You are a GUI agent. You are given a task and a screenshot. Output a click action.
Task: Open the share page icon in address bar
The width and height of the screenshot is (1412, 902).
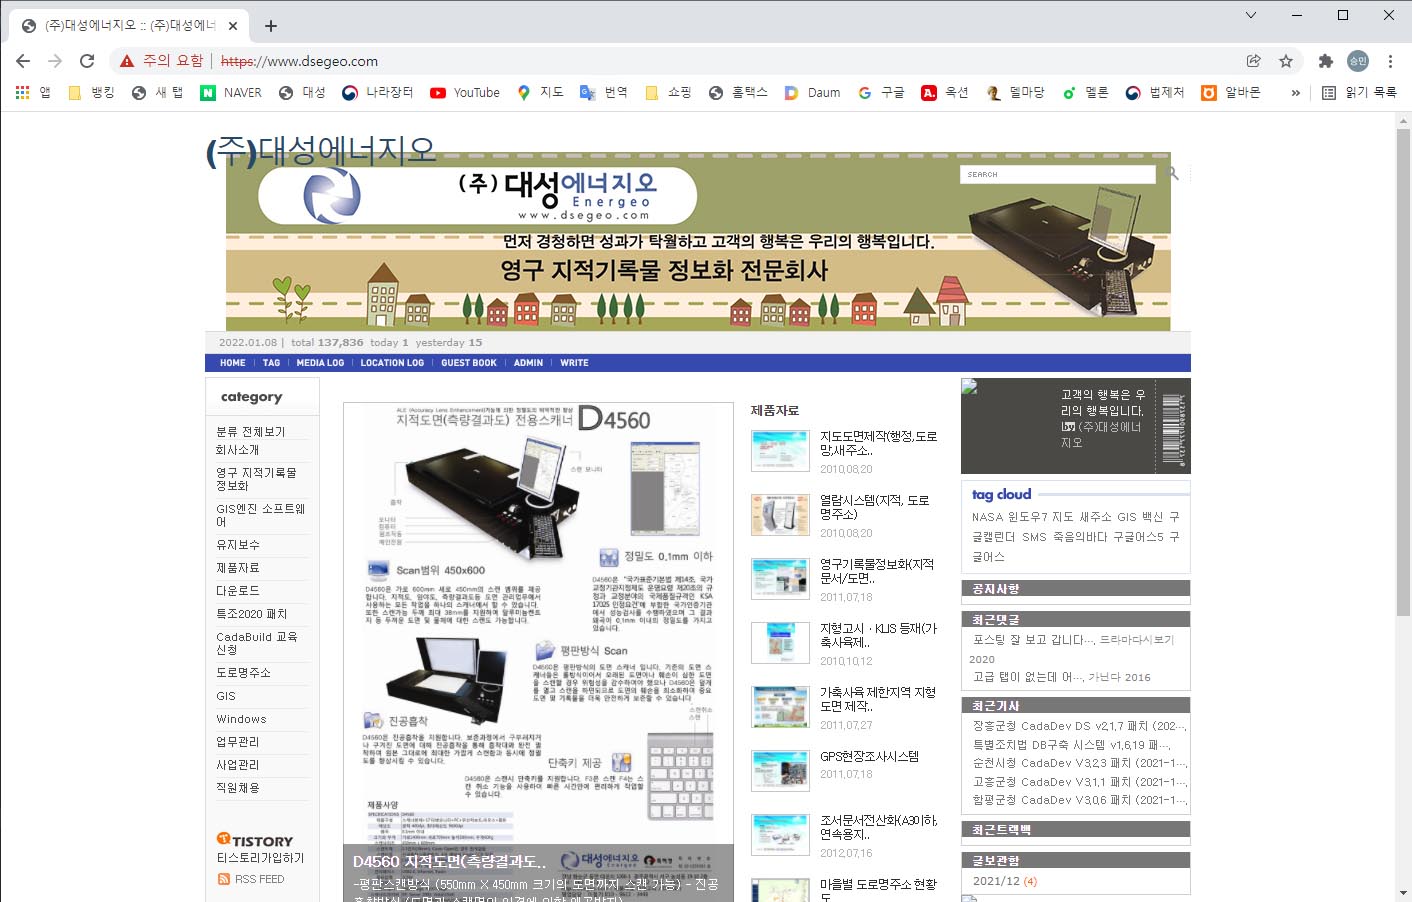[x=1253, y=61]
